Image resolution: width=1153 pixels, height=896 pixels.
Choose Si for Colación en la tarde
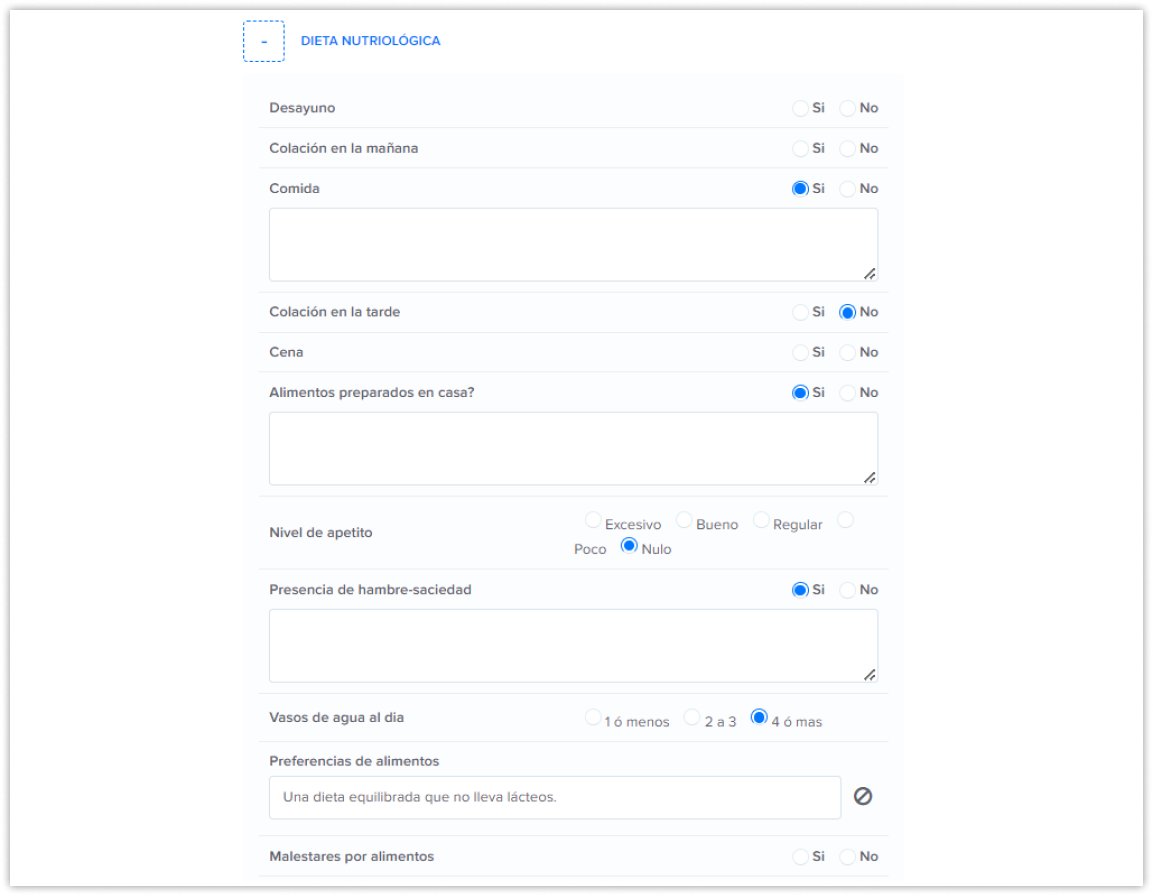(x=800, y=312)
